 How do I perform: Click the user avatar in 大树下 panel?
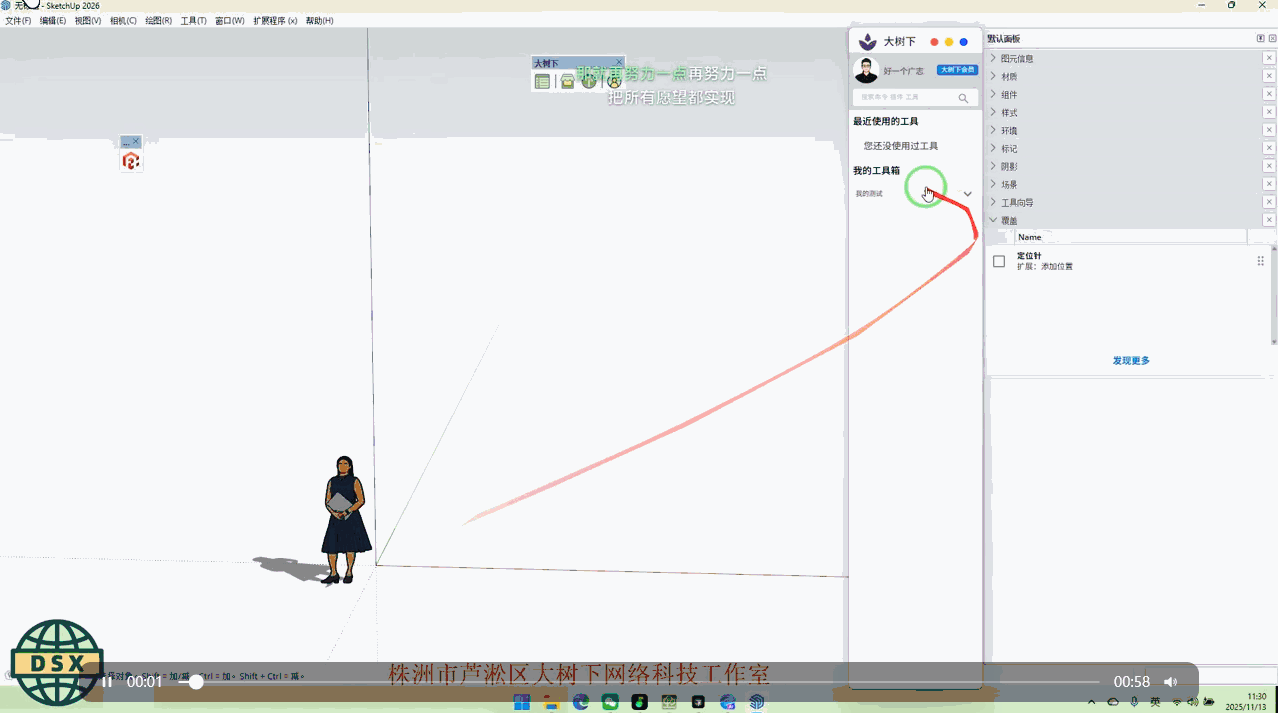tap(866, 71)
